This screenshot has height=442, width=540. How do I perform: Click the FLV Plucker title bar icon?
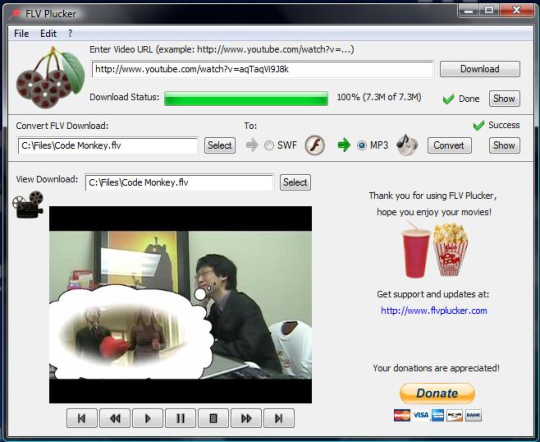pyautogui.click(x=15, y=14)
